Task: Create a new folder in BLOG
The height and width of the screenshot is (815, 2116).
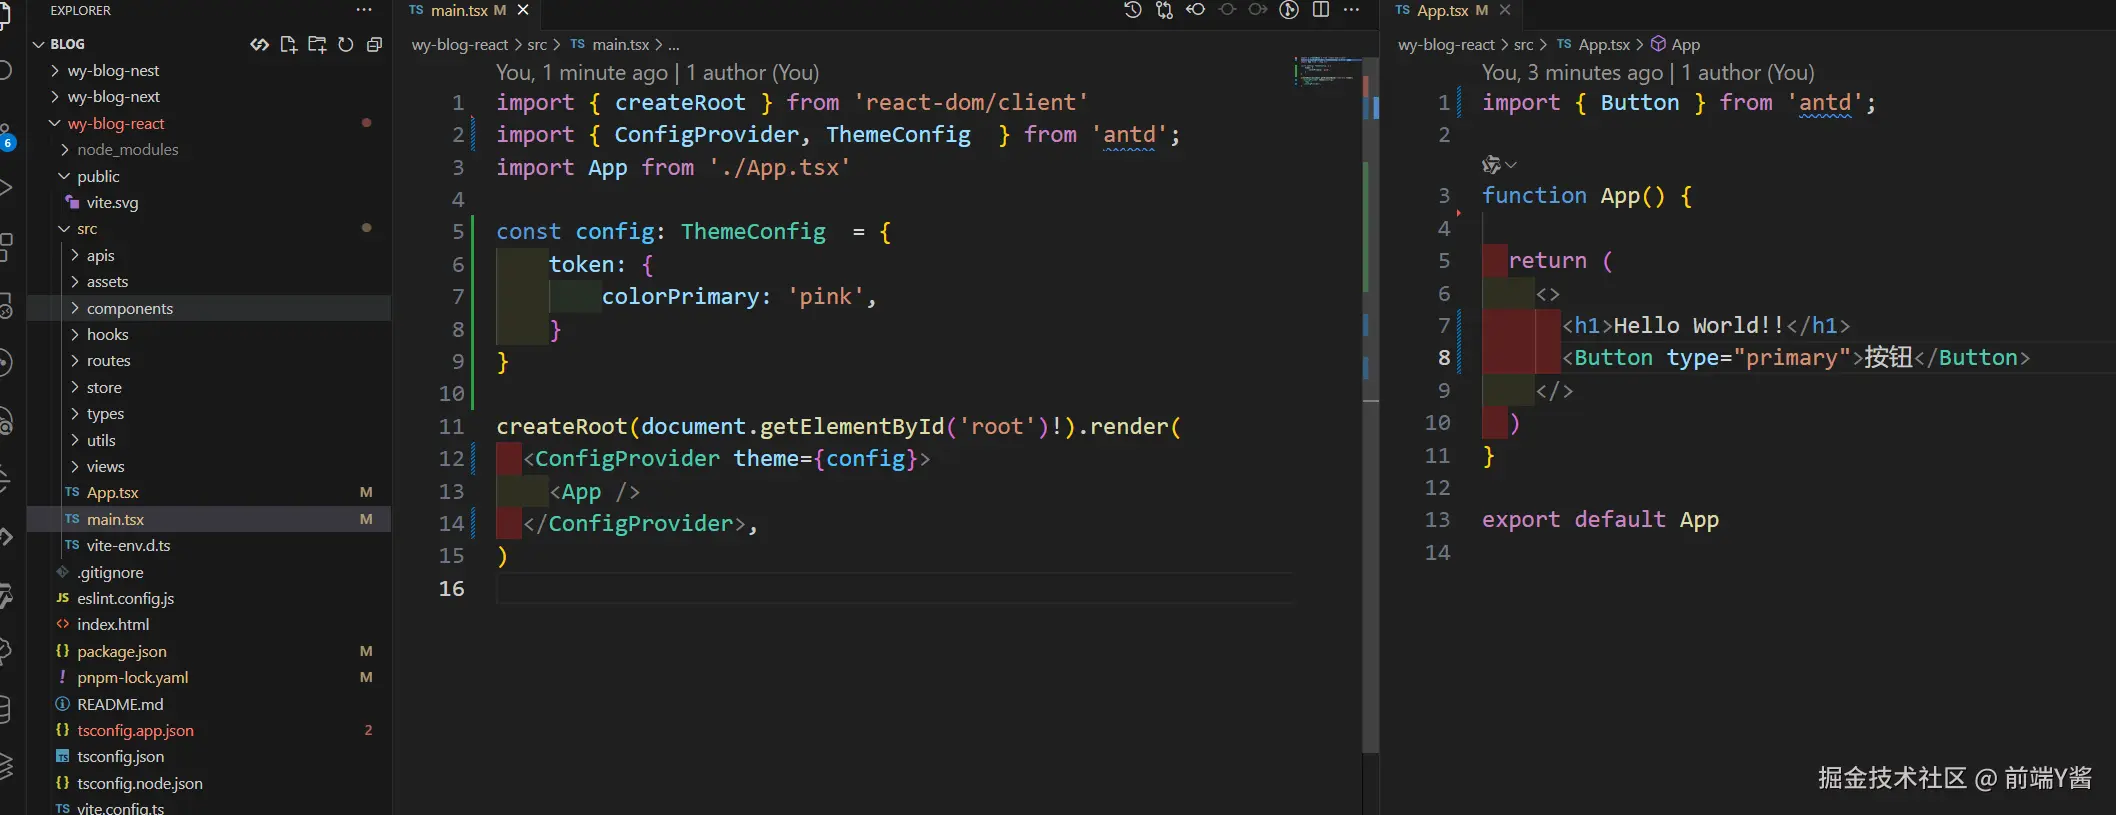Action: pos(317,44)
